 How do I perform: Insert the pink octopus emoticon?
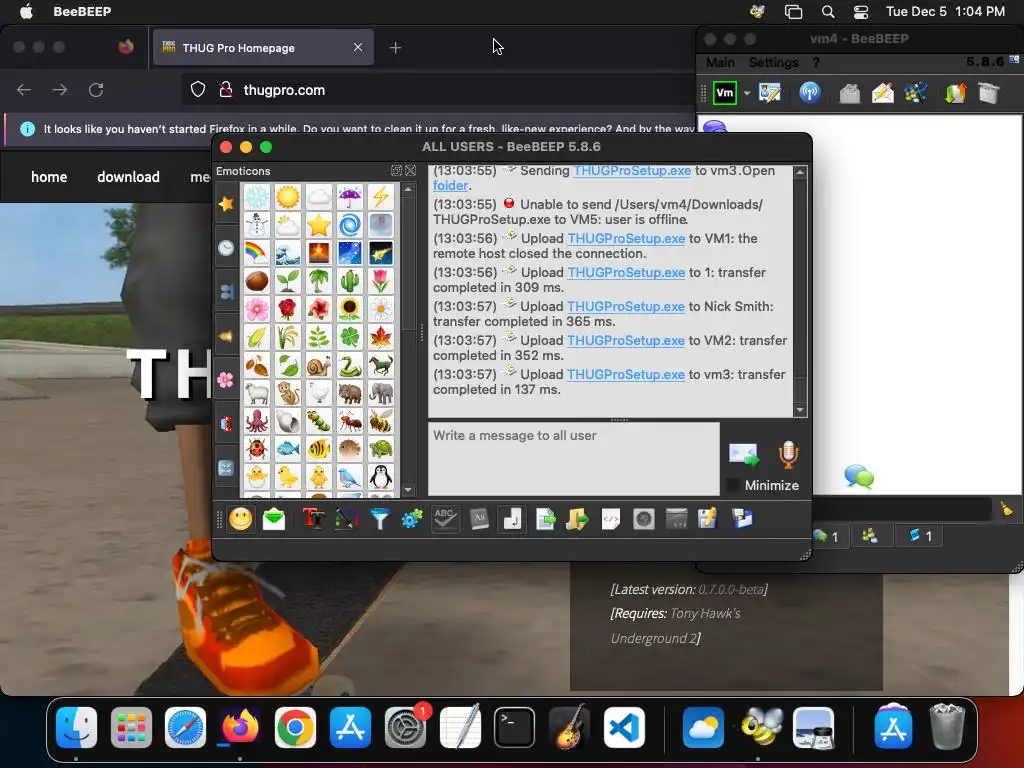tap(257, 421)
